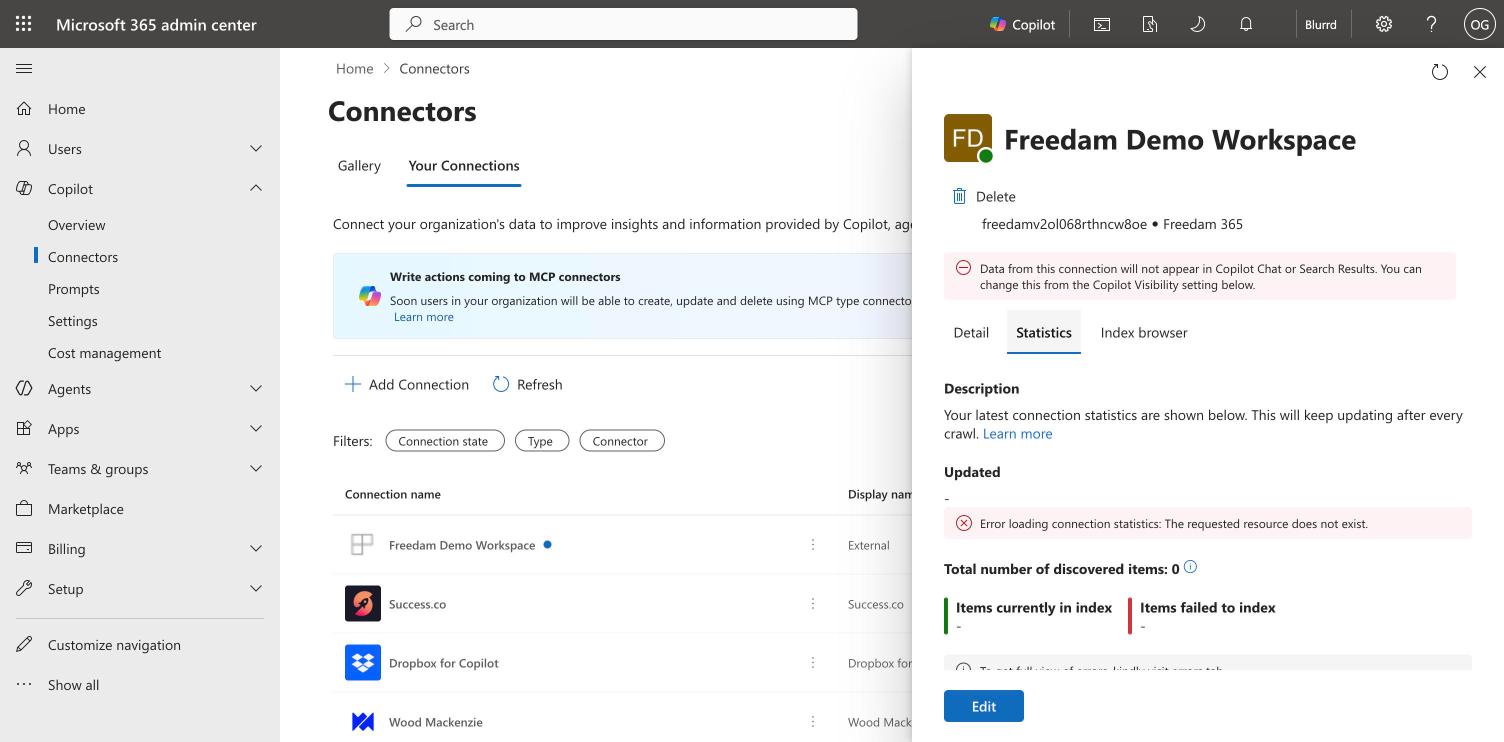The width and height of the screenshot is (1504, 742).
Task: Collapse the Copilot navigation section
Action: 256,188
